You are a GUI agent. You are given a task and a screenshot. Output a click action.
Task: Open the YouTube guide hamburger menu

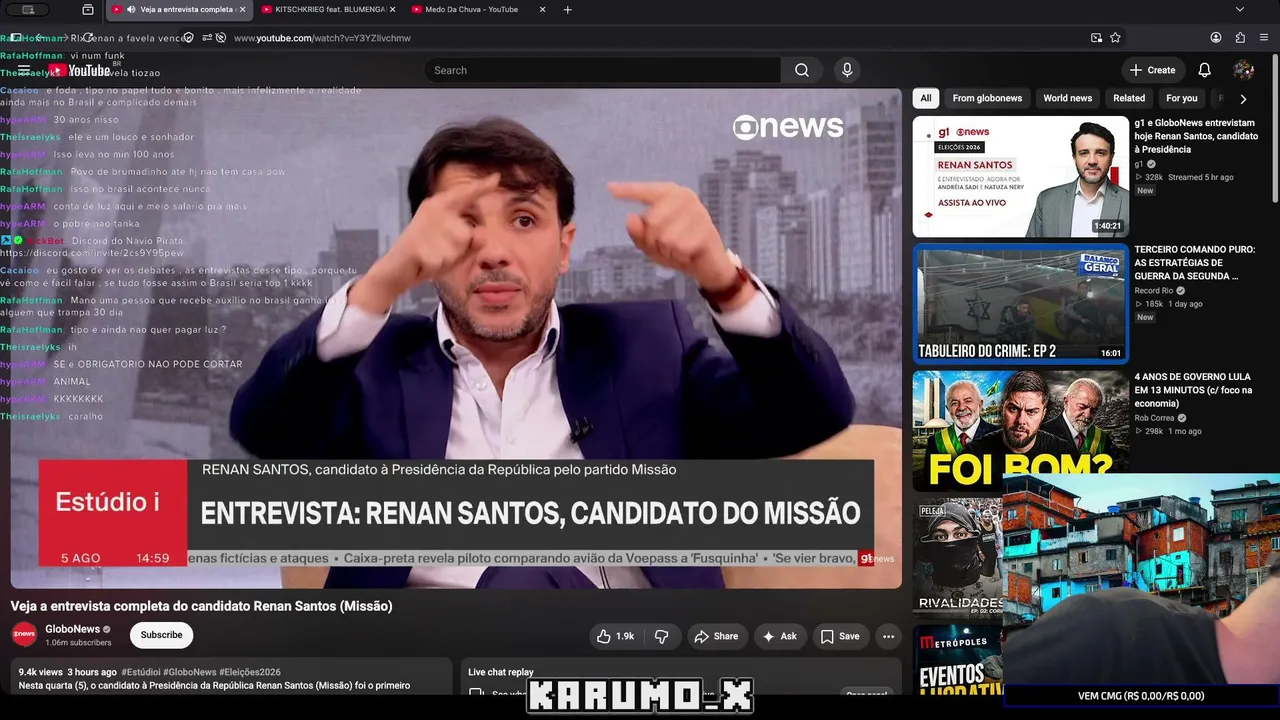(x=24, y=70)
